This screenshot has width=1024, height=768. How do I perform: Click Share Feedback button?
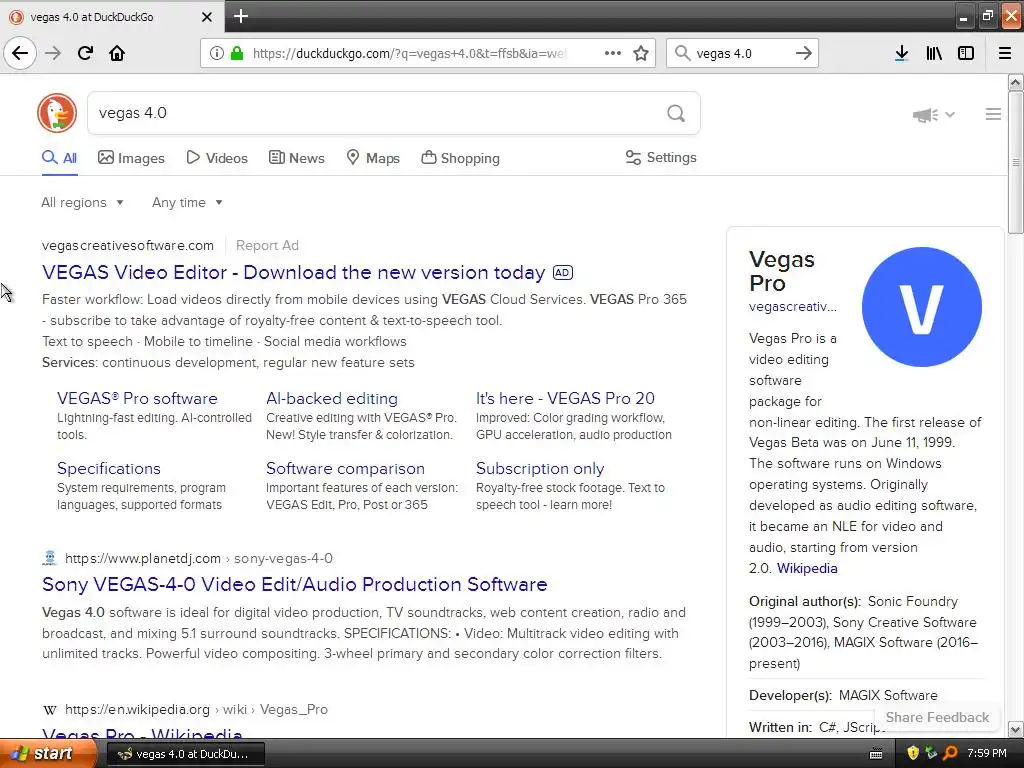click(937, 717)
